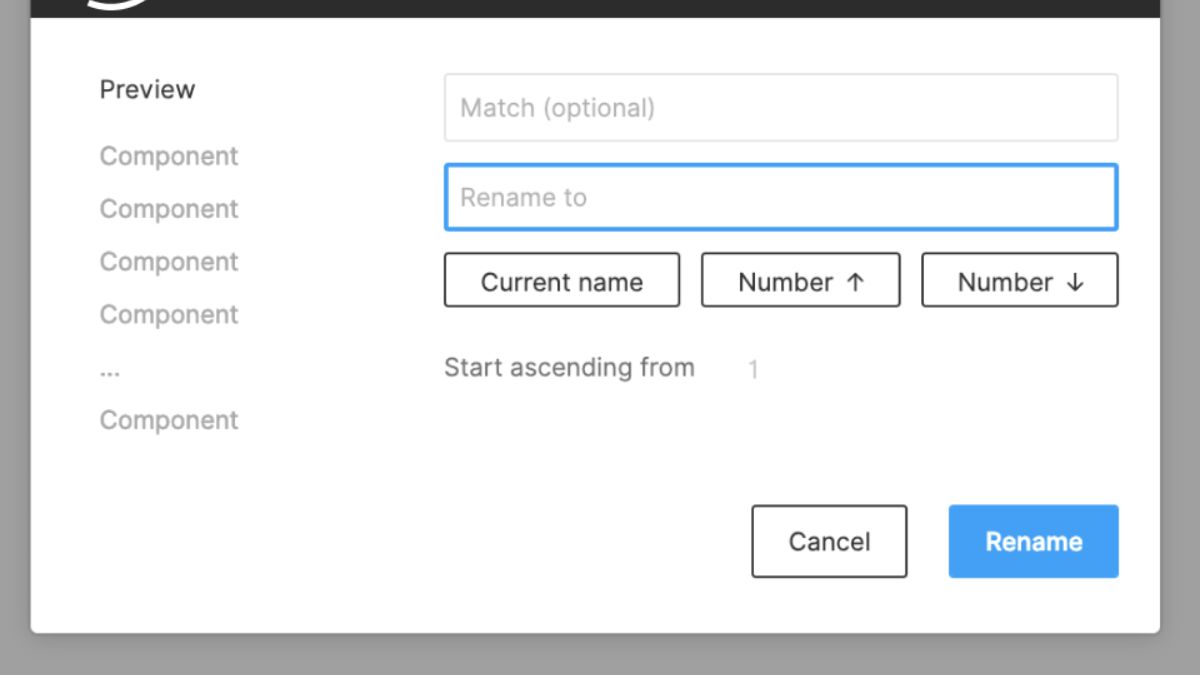Select the fourth Component preview entry
The height and width of the screenshot is (675, 1200).
click(x=169, y=315)
